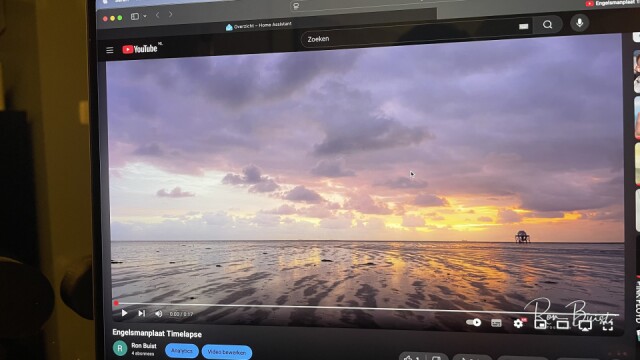Skip to the next video

click(x=141, y=313)
